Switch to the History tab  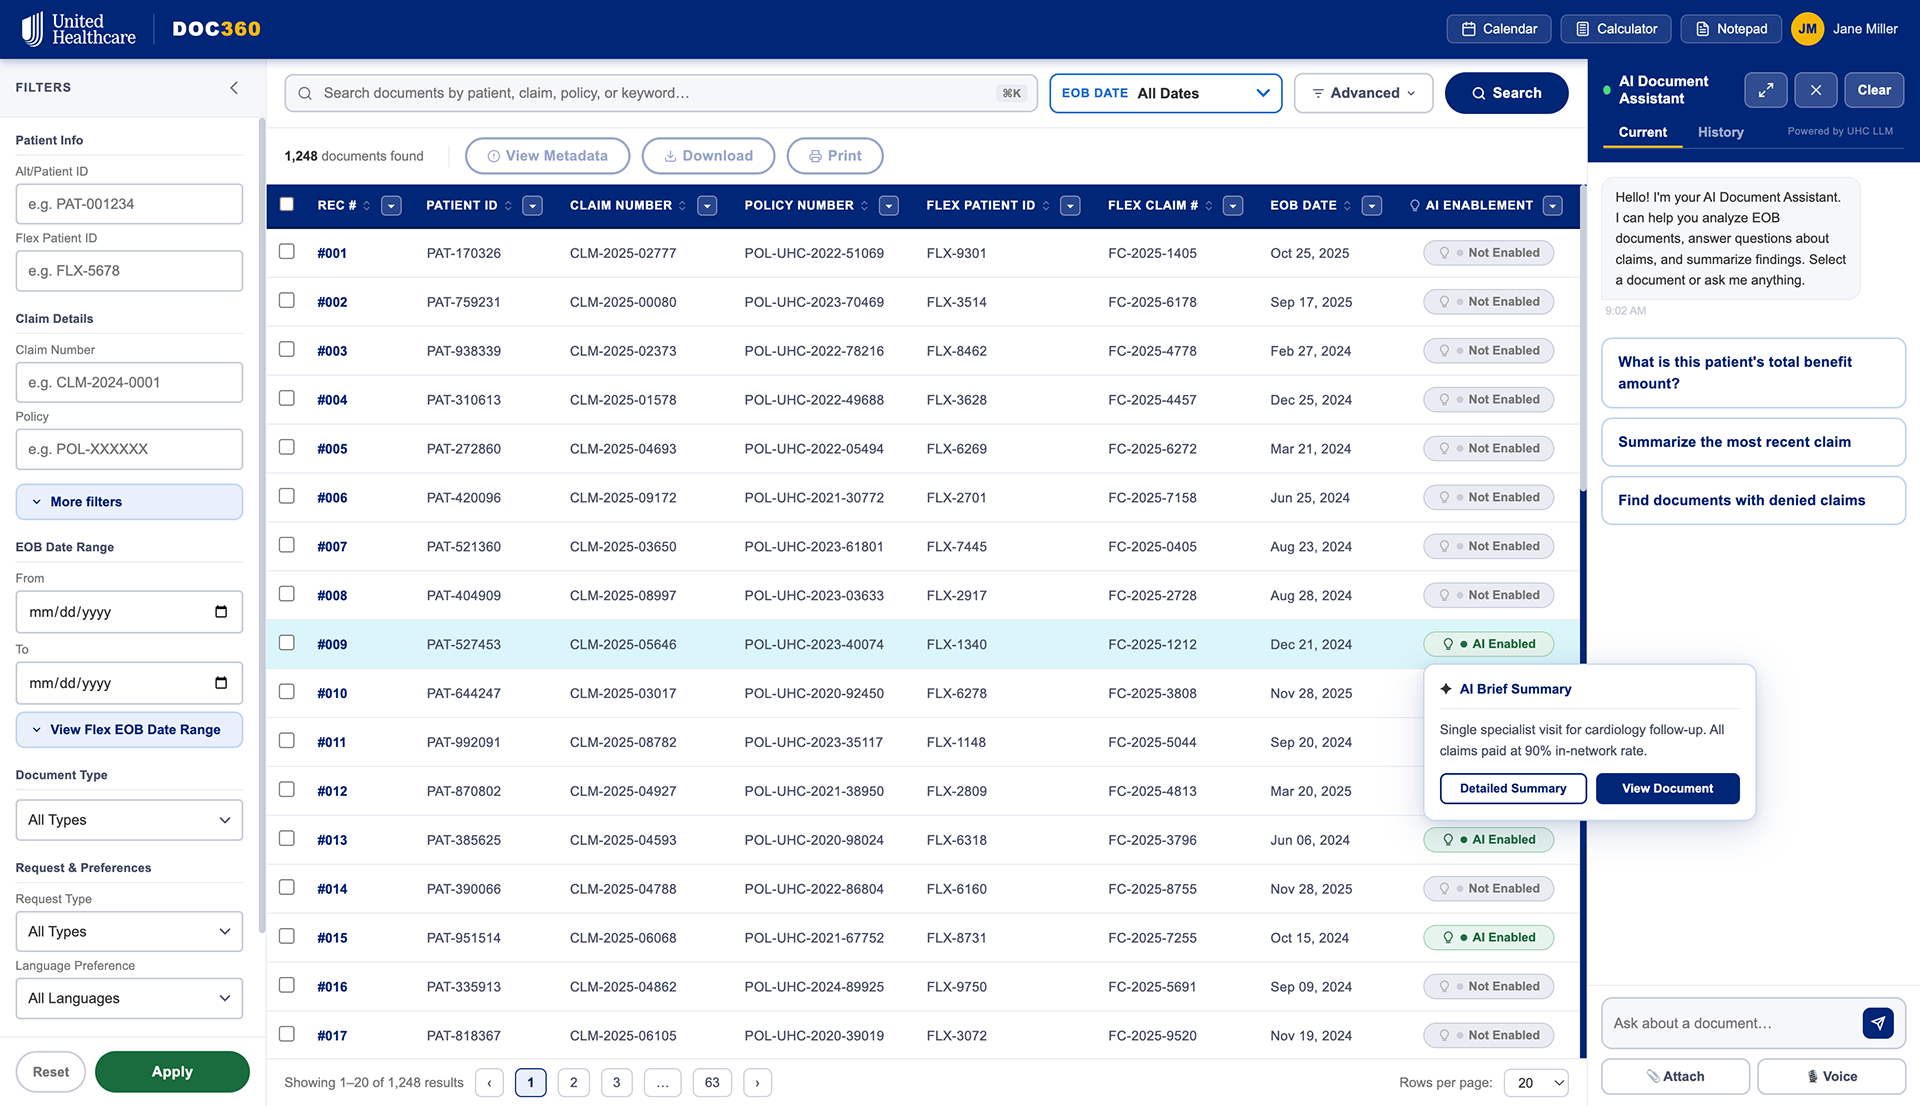coord(1720,132)
